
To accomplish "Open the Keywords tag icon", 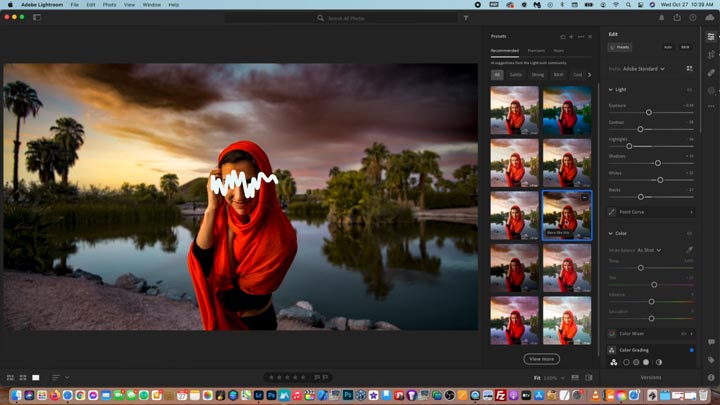I will click(711, 360).
